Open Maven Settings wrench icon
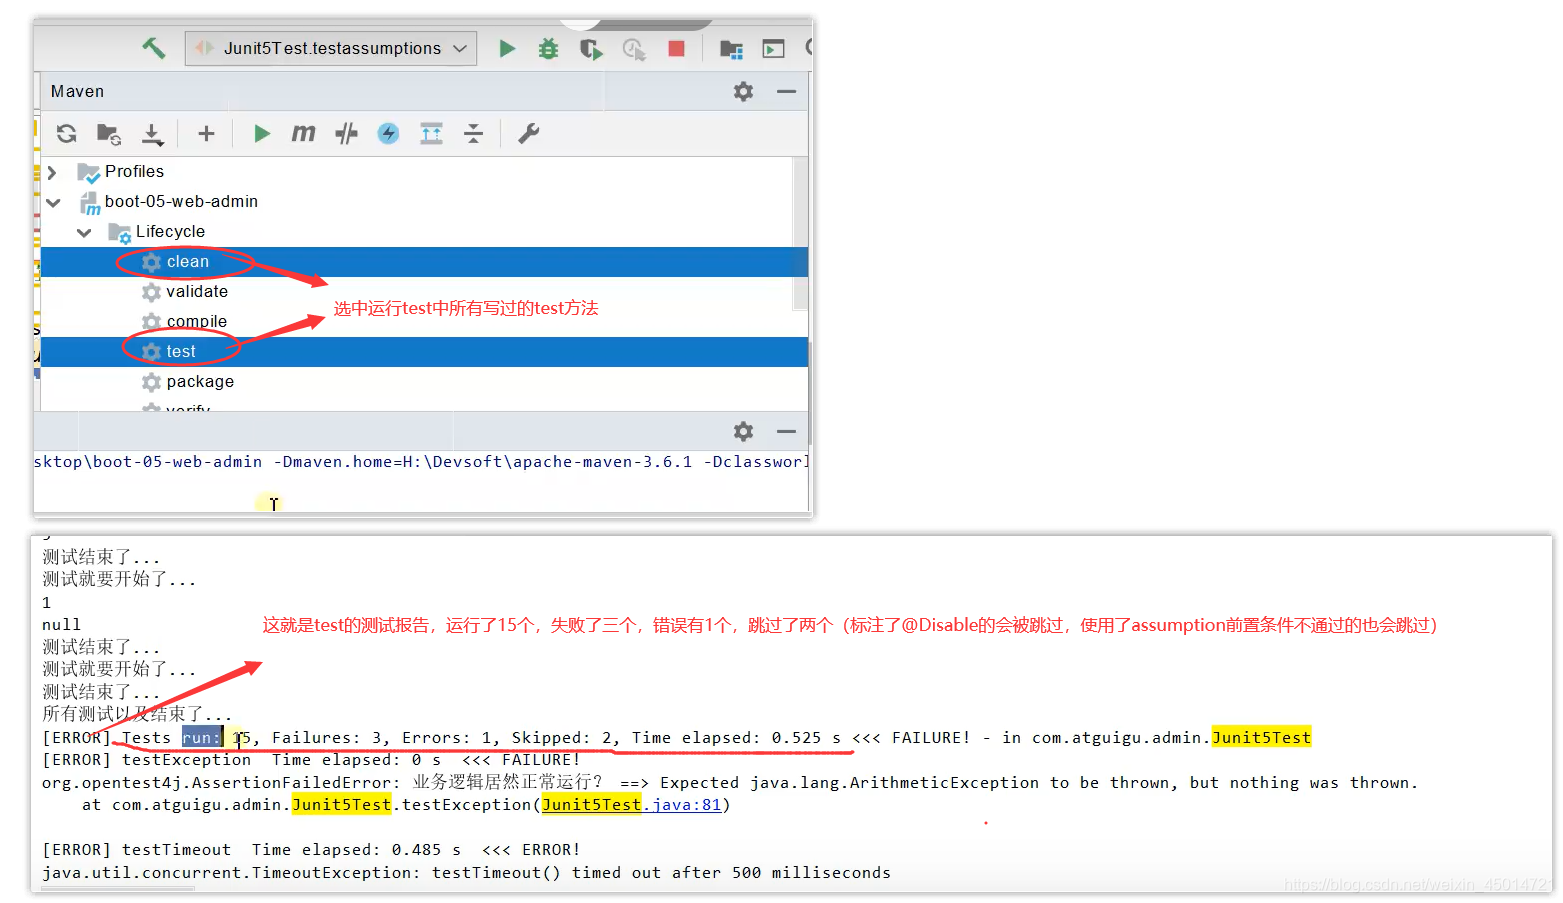1563x903 pixels. click(528, 133)
